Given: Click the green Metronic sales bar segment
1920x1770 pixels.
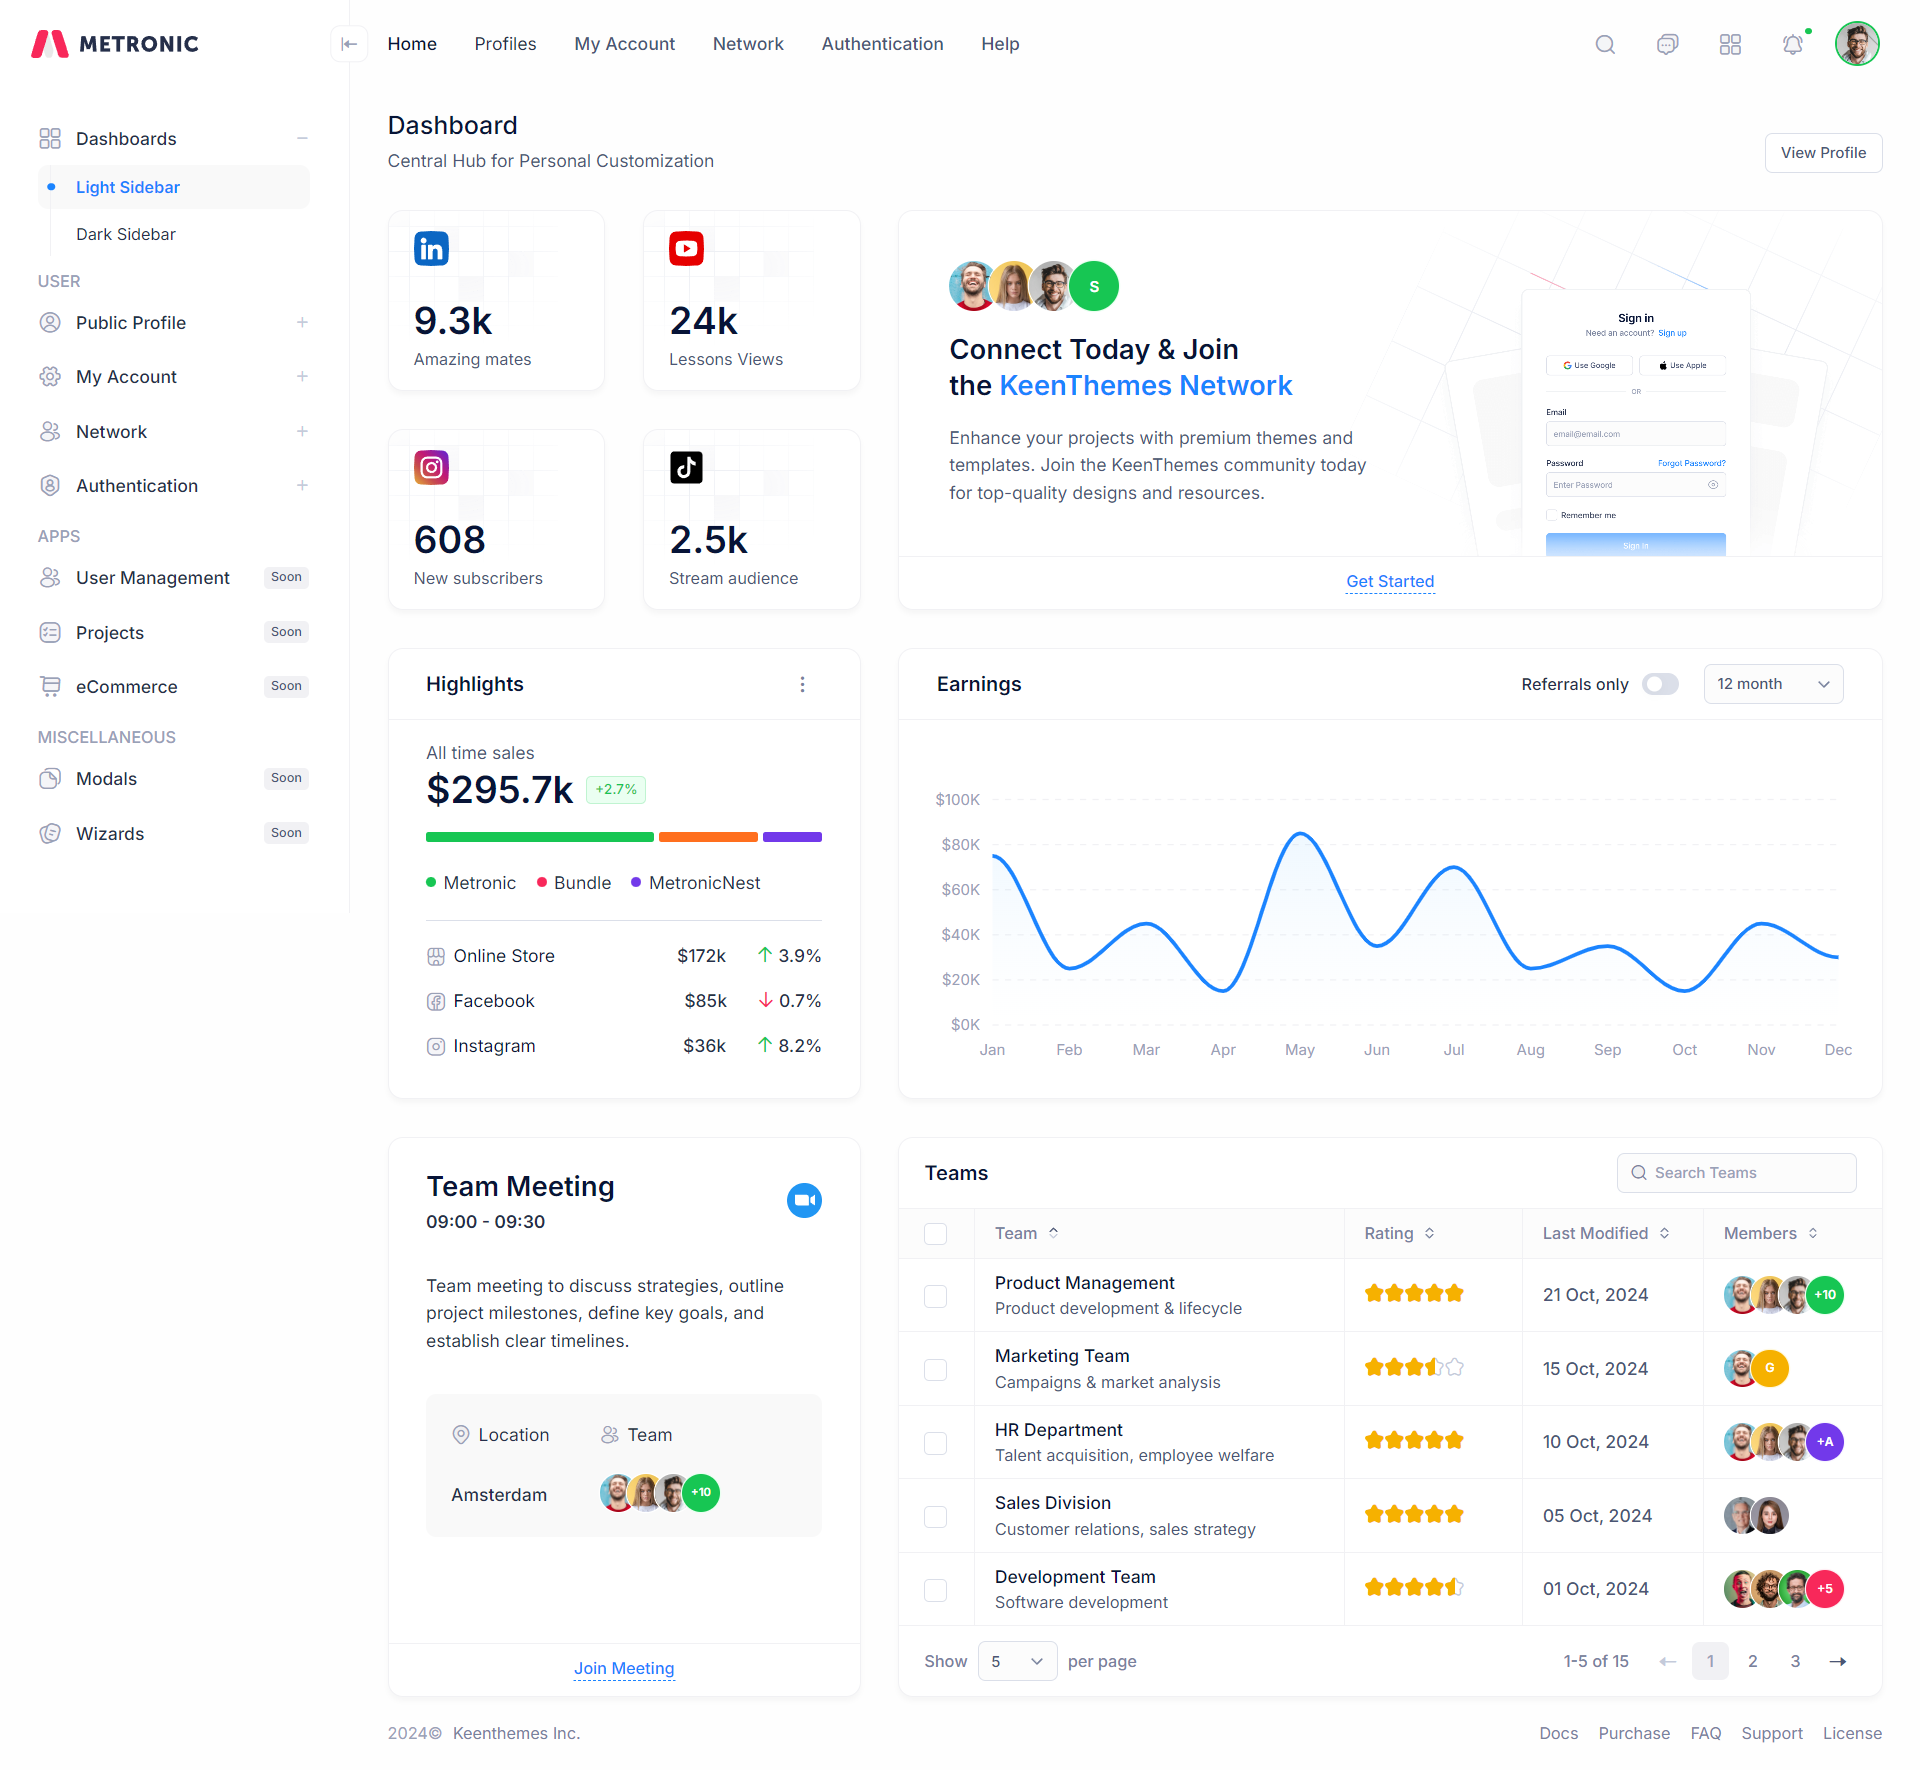Looking at the screenshot, I should point(540,837).
